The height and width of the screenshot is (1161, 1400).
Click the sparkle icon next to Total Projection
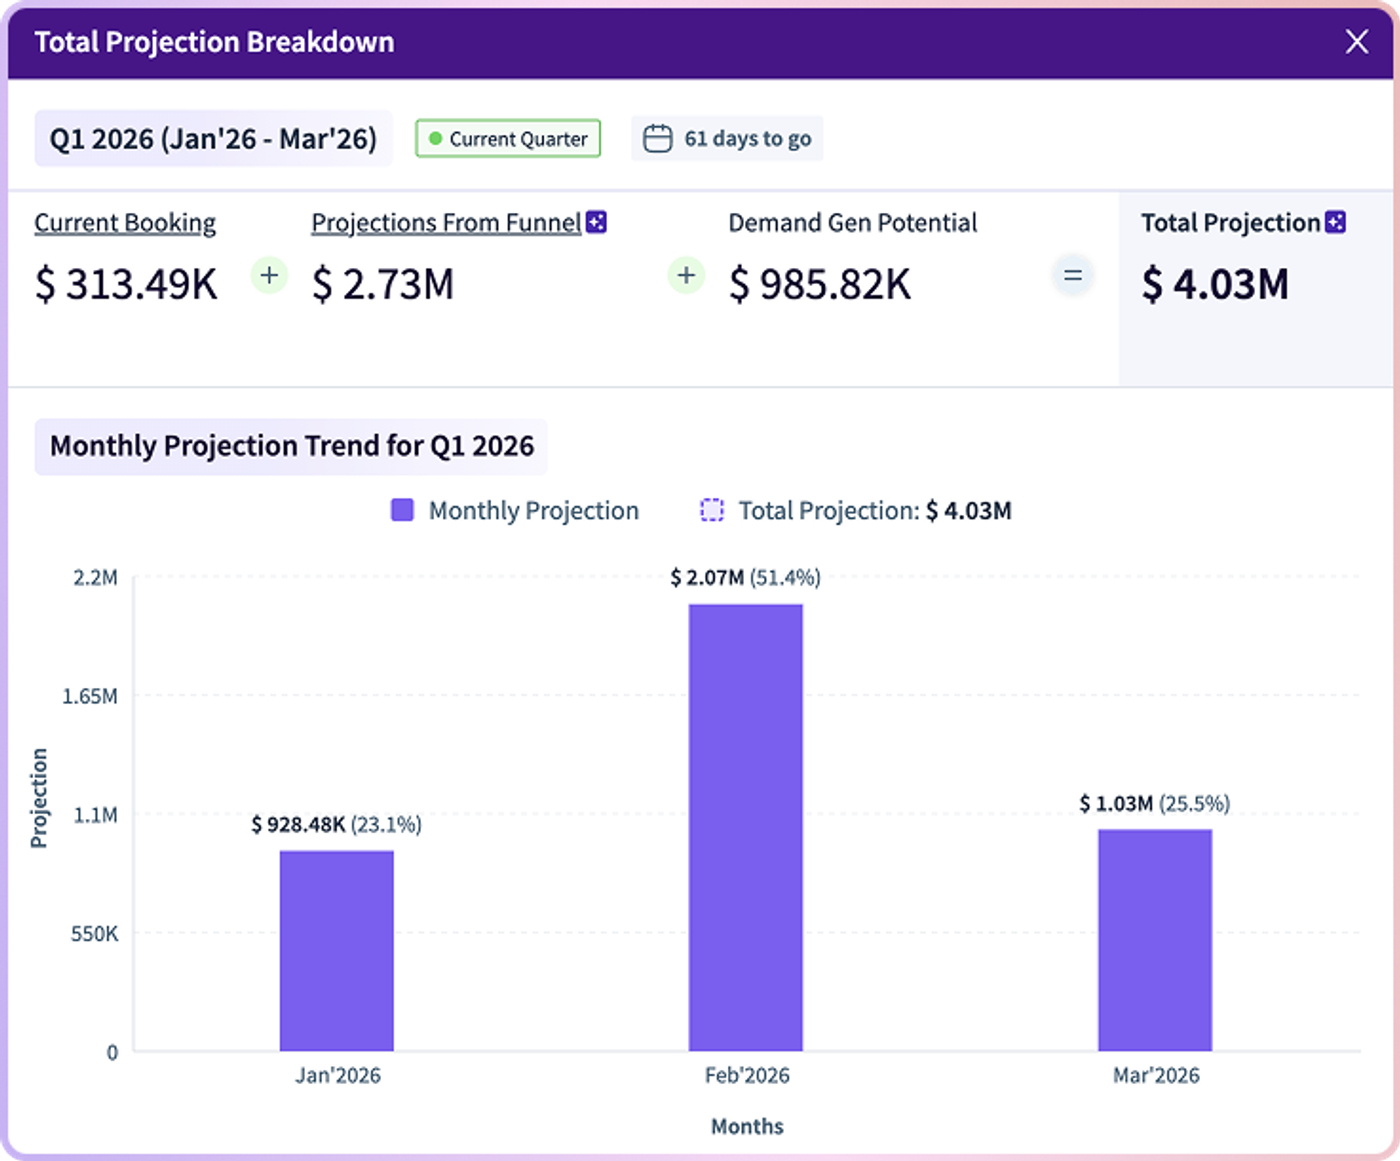[x=1336, y=222]
